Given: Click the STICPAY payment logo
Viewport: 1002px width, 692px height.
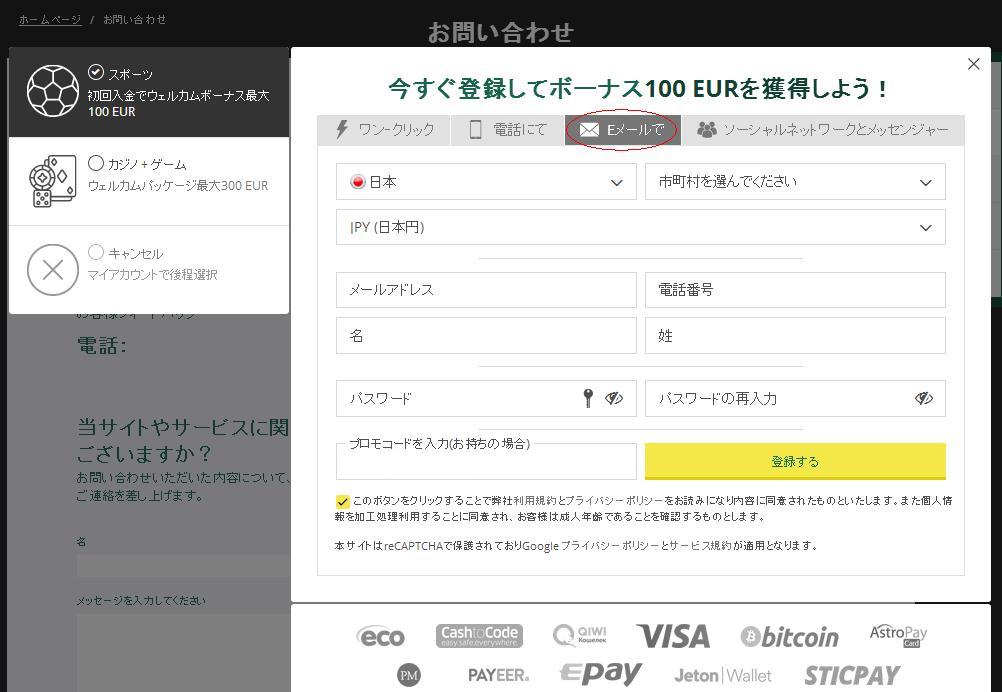Looking at the screenshot, I should 852,675.
